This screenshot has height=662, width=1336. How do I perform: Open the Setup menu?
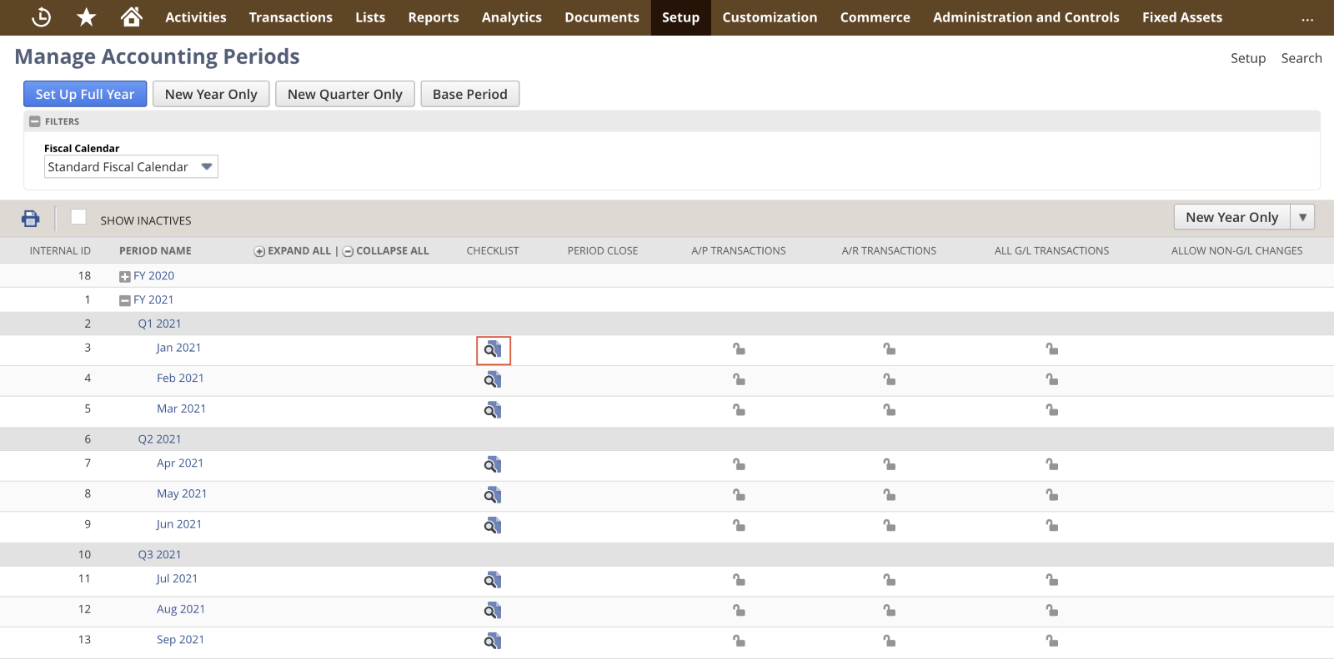point(680,17)
